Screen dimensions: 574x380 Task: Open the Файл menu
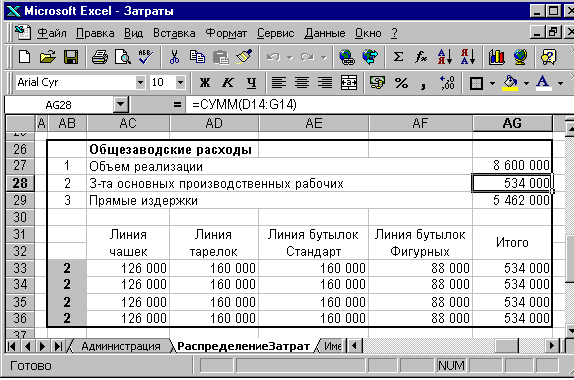[52, 33]
